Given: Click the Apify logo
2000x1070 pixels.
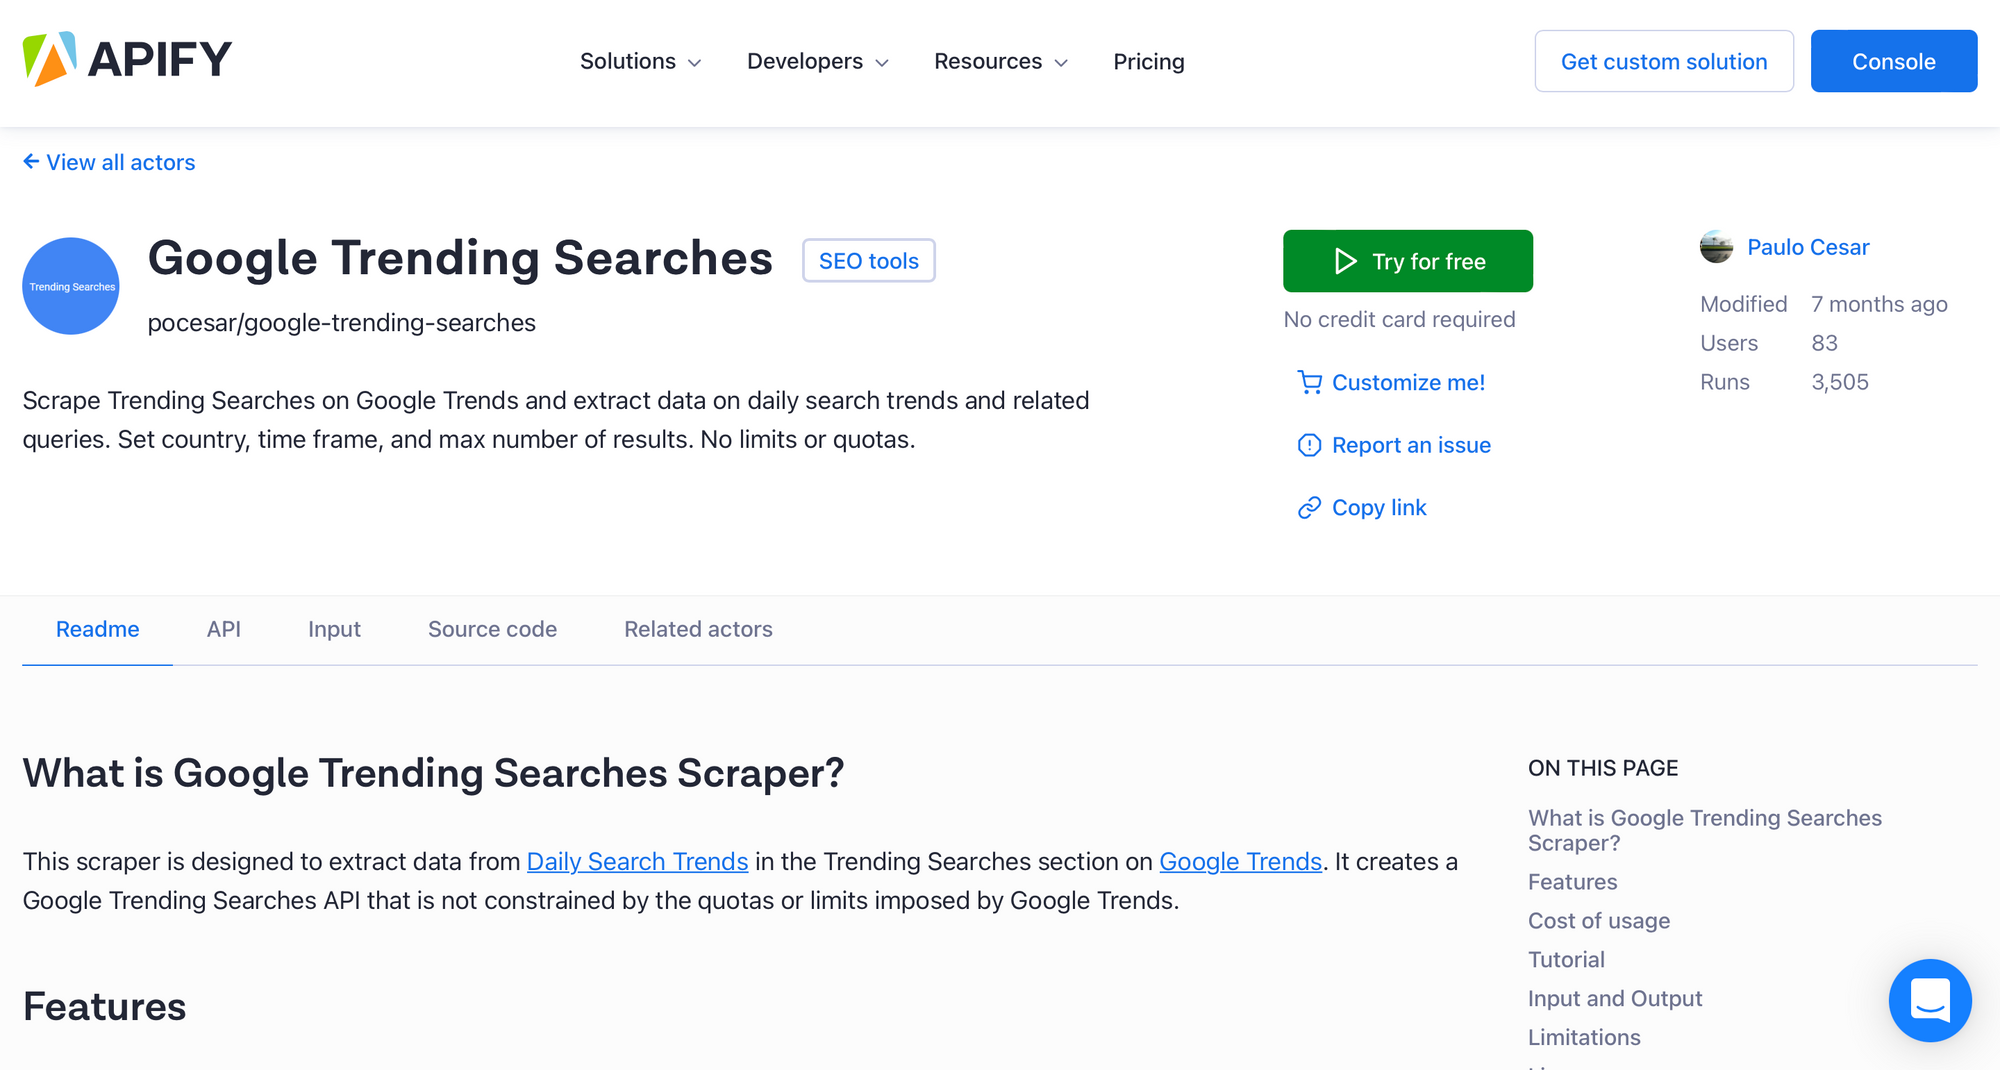Looking at the screenshot, I should click(127, 59).
